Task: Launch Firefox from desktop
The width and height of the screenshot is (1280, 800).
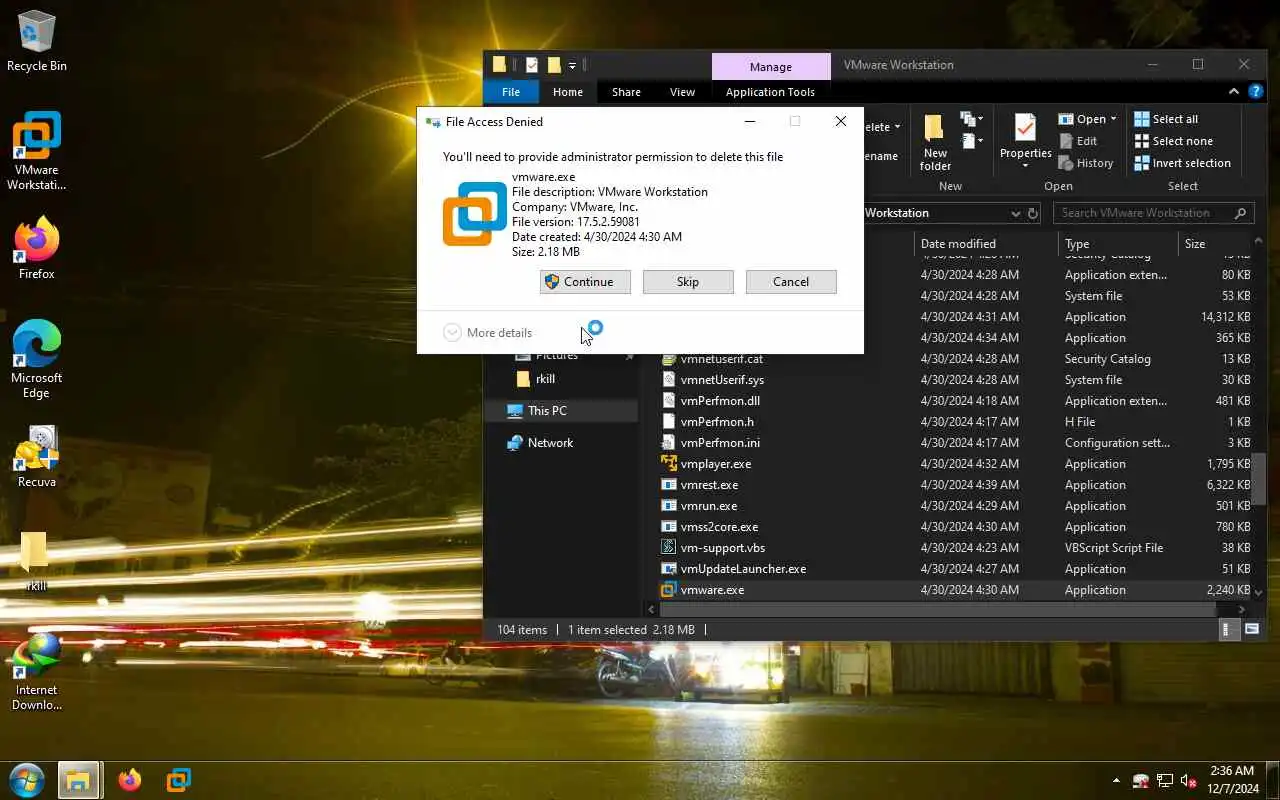Action: tap(36, 248)
